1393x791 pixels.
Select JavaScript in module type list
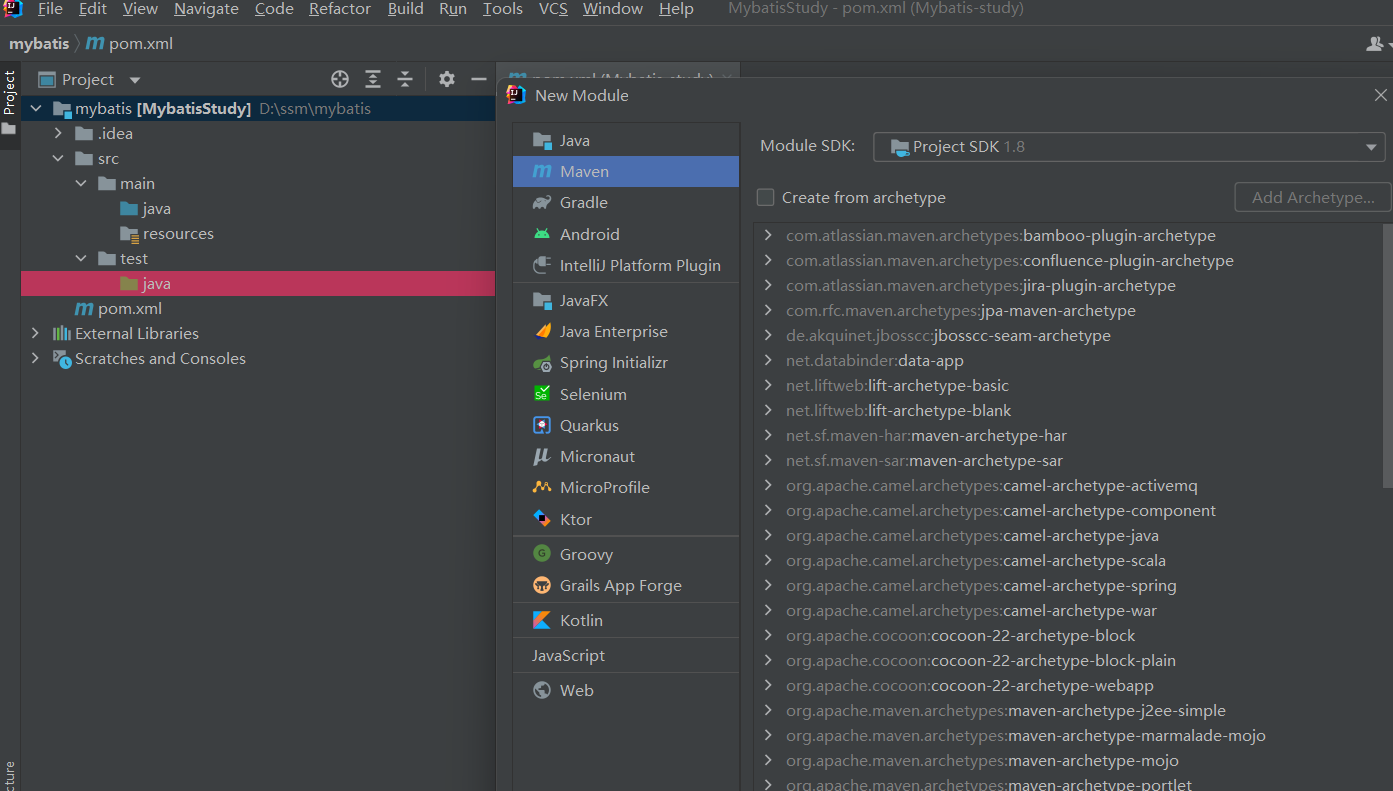click(568, 656)
